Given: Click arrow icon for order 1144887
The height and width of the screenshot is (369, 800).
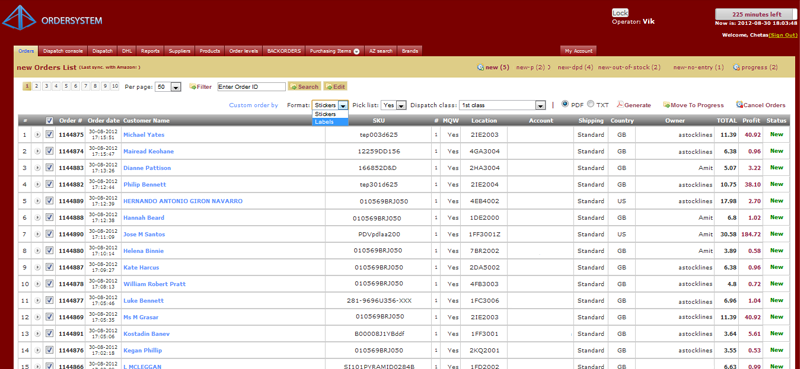Looking at the screenshot, I should (37, 267).
